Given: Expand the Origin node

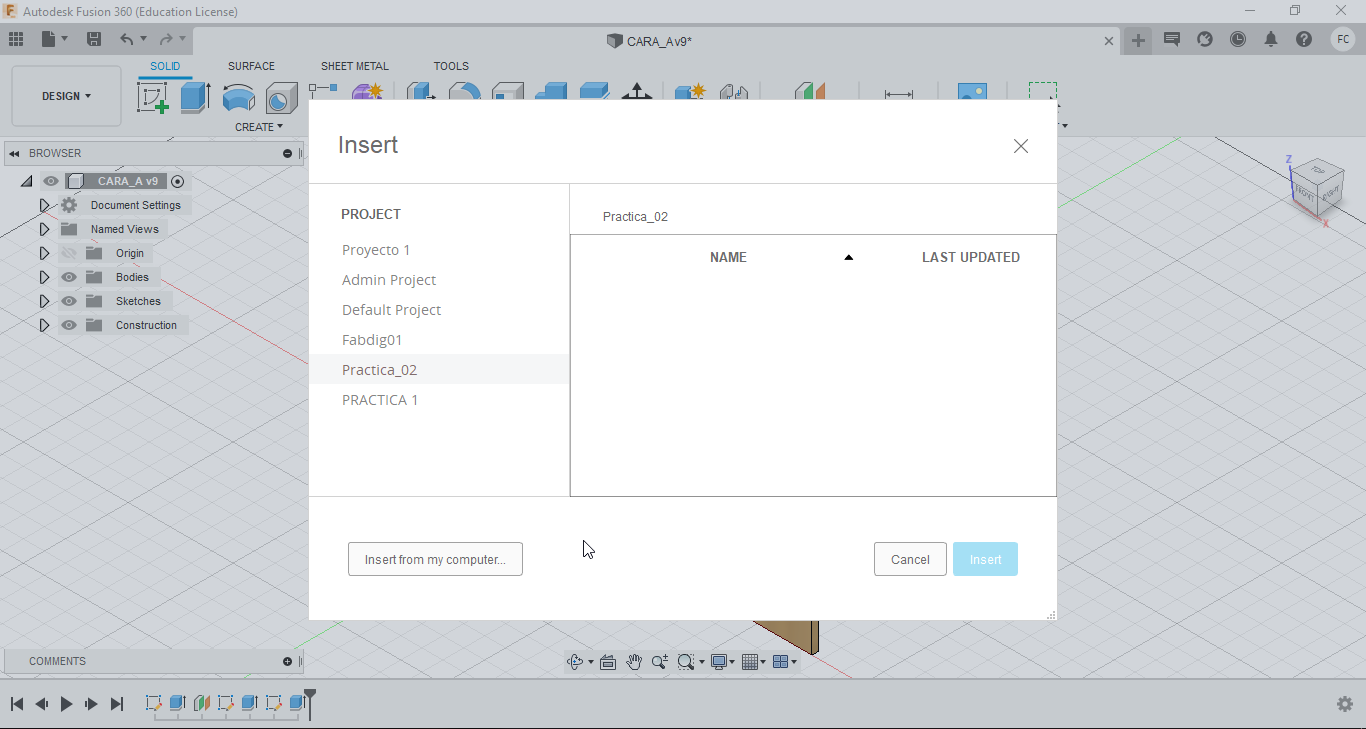Looking at the screenshot, I should pyautogui.click(x=44, y=253).
